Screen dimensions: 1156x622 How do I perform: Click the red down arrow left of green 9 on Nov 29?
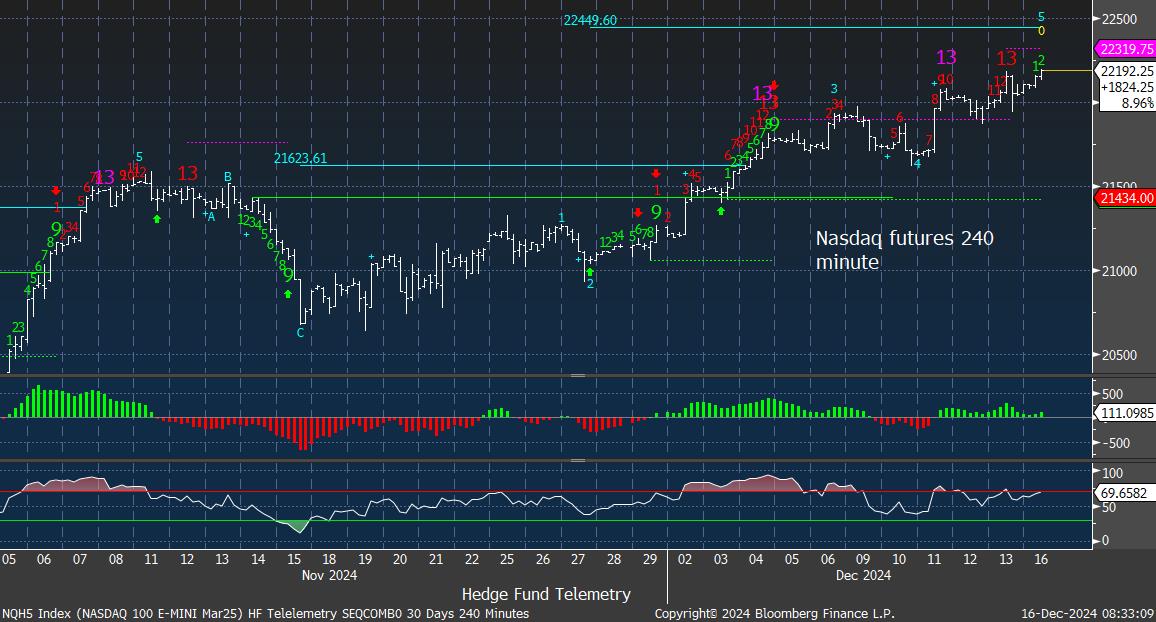pyautogui.click(x=638, y=213)
